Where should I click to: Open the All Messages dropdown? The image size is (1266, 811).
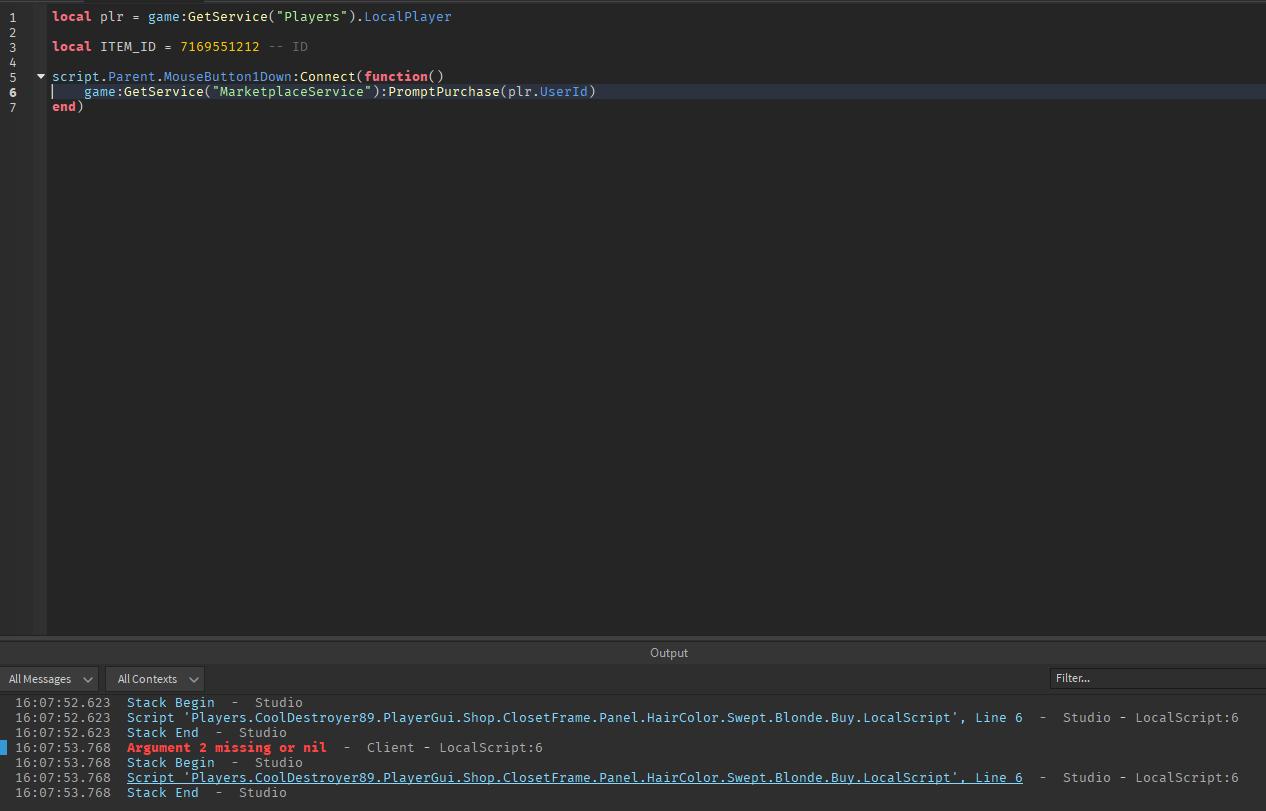coord(48,678)
